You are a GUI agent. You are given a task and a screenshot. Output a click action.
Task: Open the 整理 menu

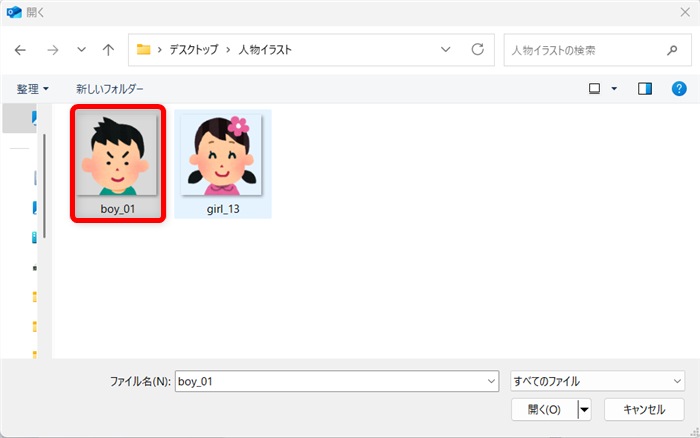(33, 89)
